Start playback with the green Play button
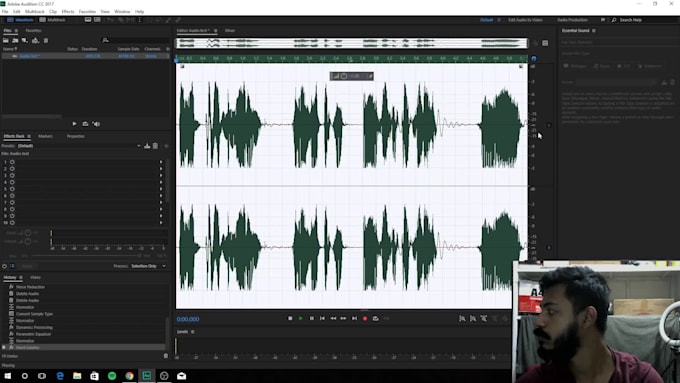Viewport: 680px width, 383px height. 301,318
